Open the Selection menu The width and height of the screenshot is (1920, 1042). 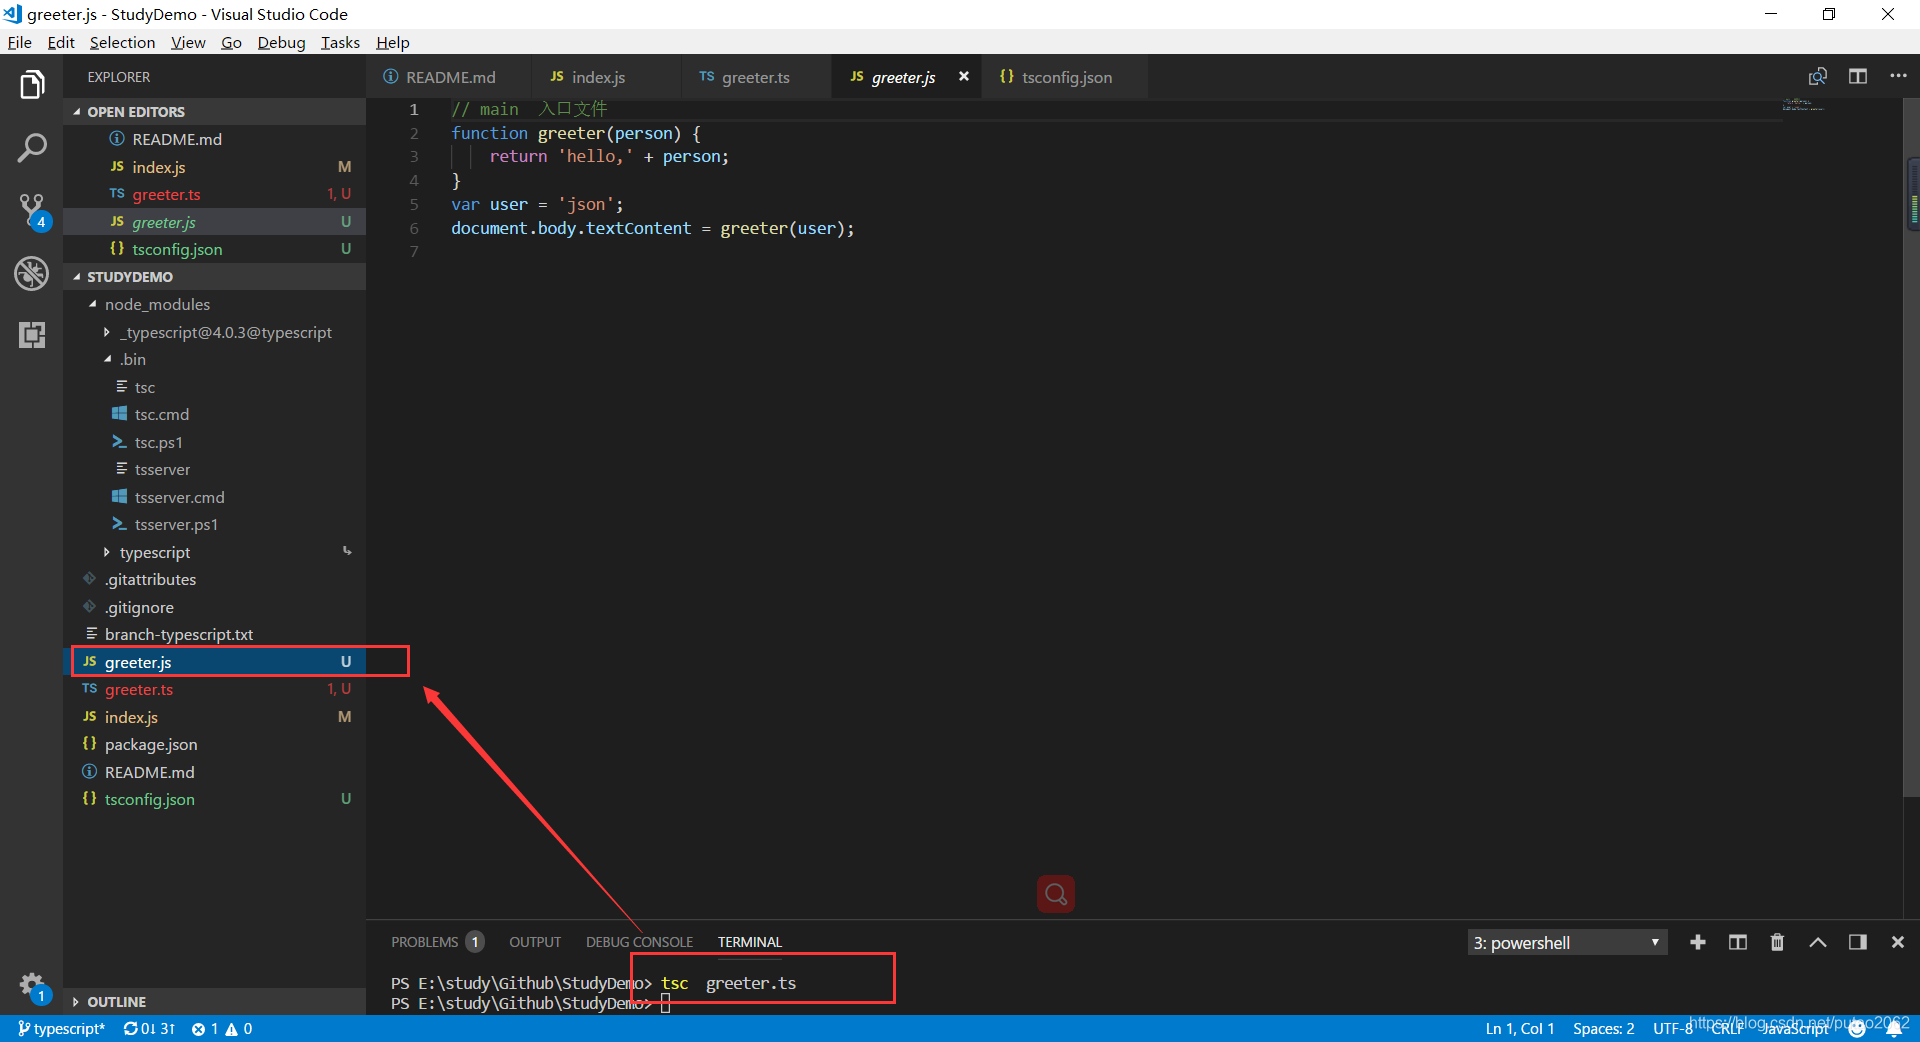pos(122,42)
